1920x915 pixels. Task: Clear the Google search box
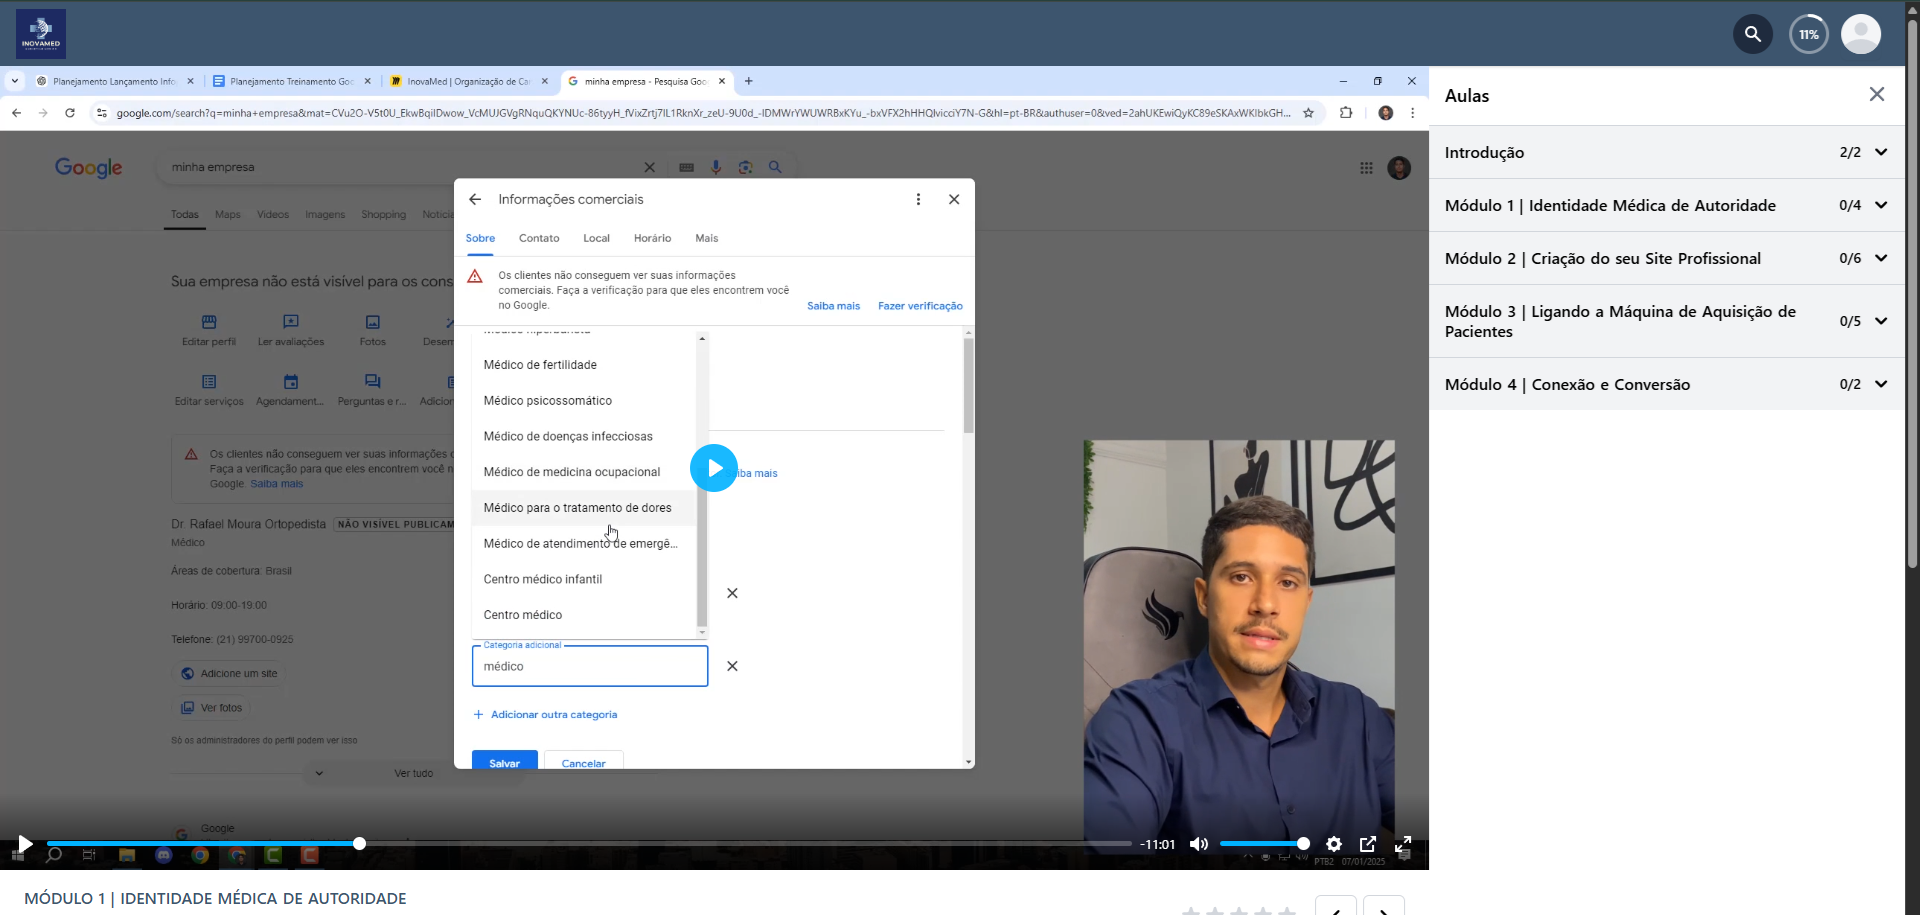[649, 167]
